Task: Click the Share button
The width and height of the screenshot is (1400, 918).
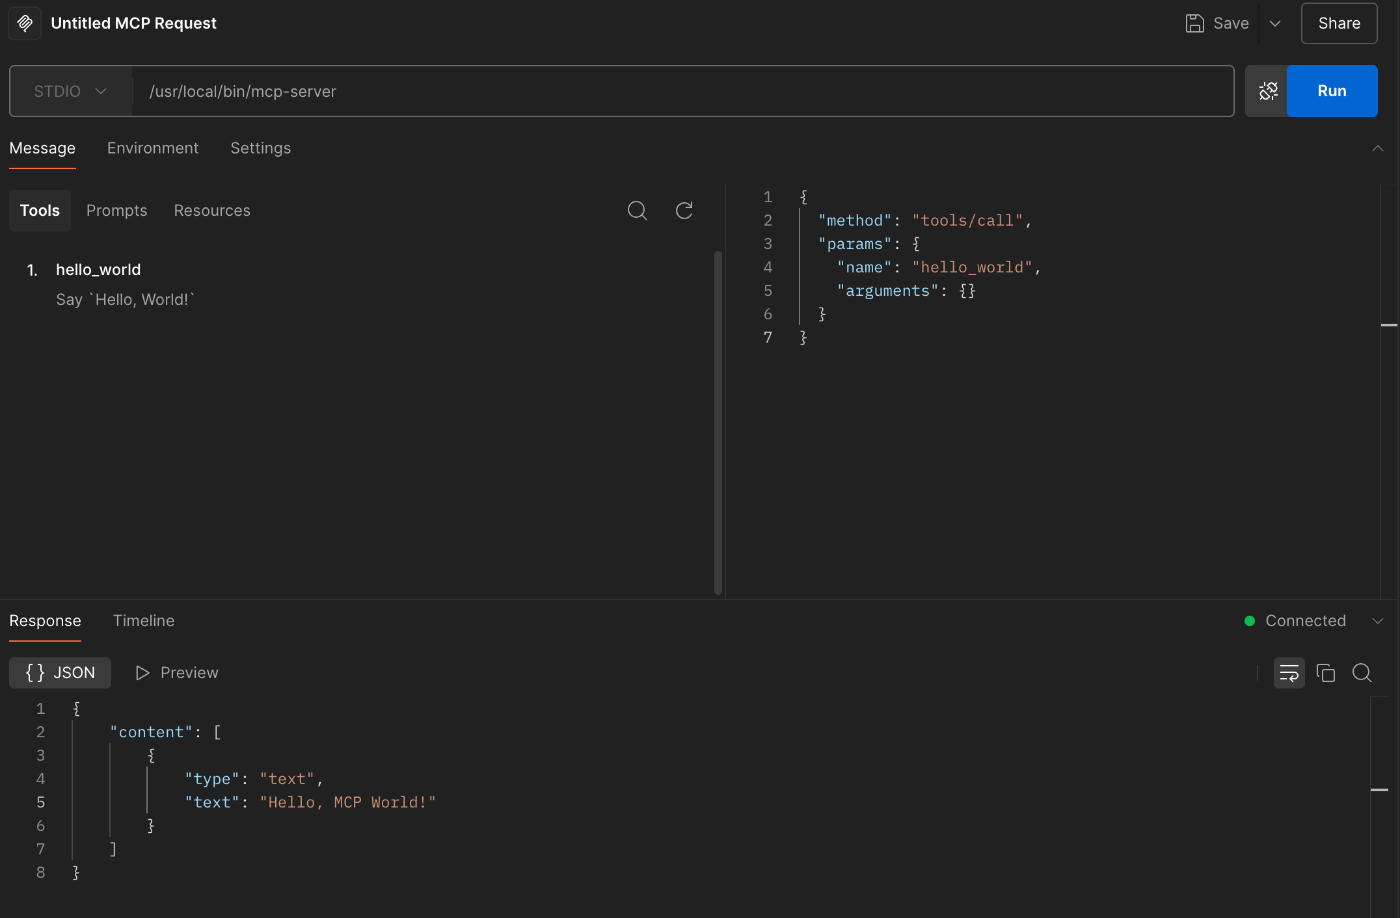Action: click(x=1339, y=23)
